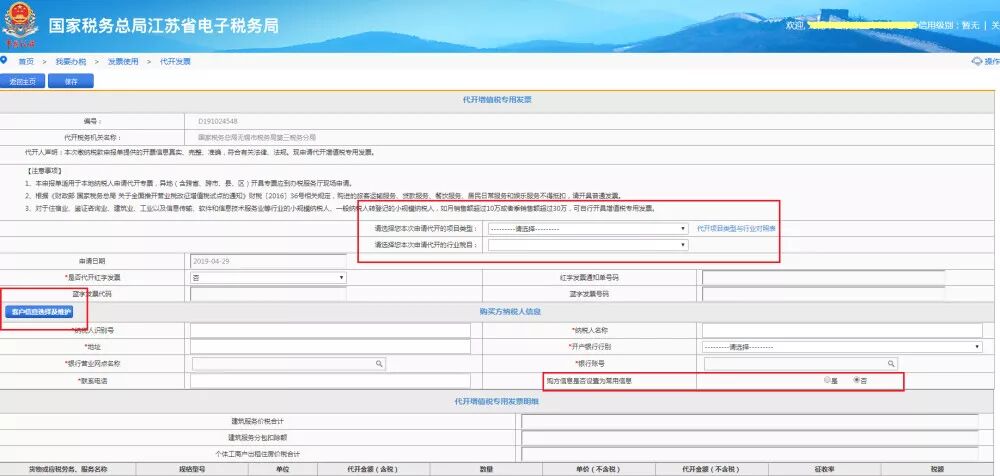
Task: Click the 纳税人名称 input field
Action: tap(842, 331)
